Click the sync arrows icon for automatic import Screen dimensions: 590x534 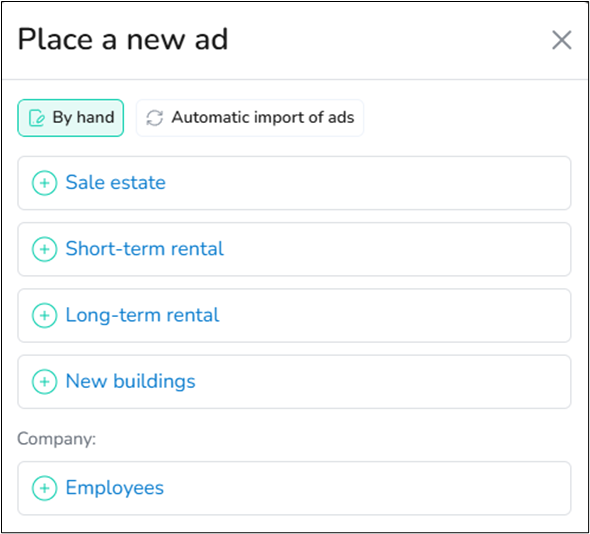pos(155,118)
